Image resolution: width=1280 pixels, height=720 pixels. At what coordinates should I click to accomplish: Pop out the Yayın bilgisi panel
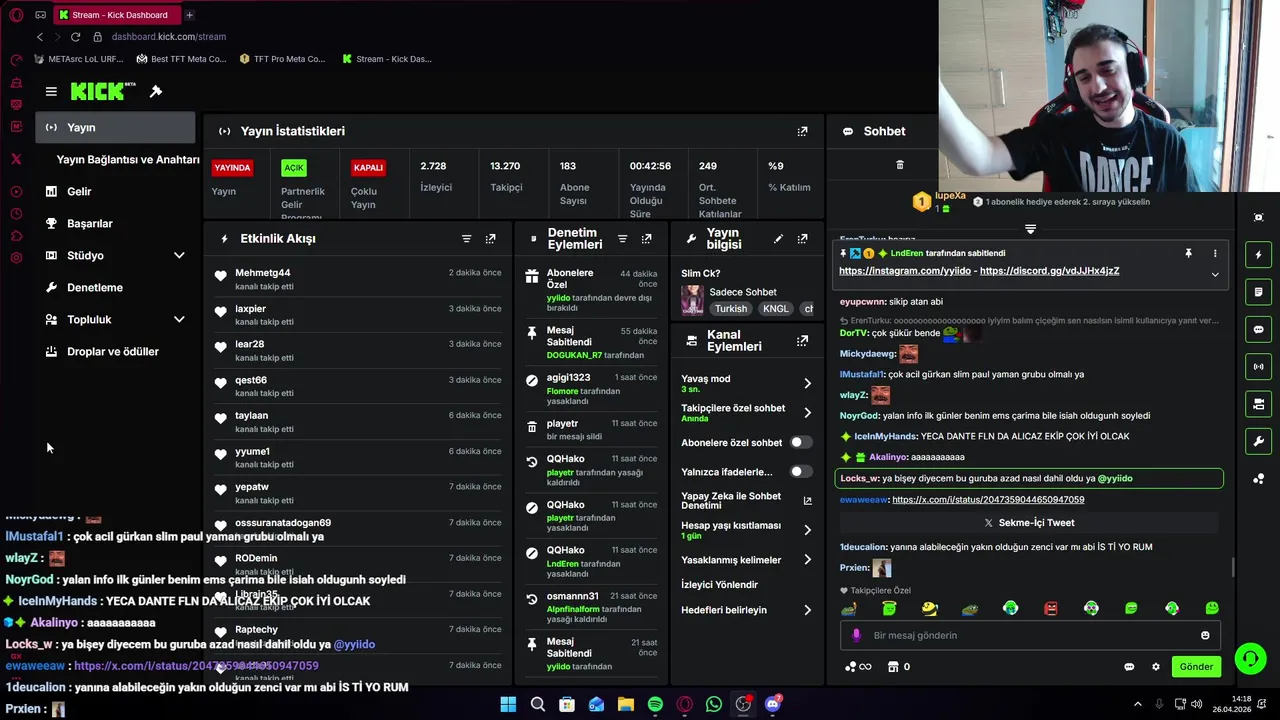coord(802,239)
